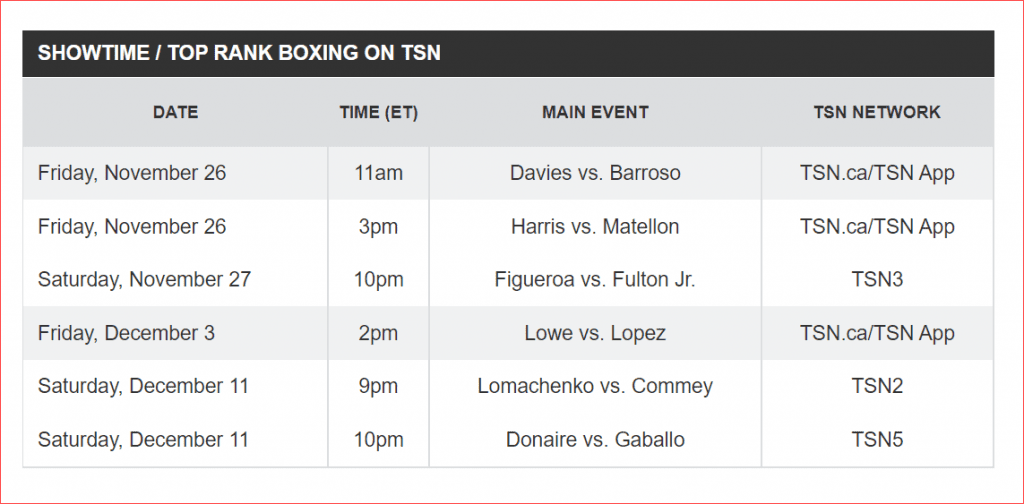Click the TSN3 network cell
This screenshot has height=504, width=1024.
coord(877,279)
